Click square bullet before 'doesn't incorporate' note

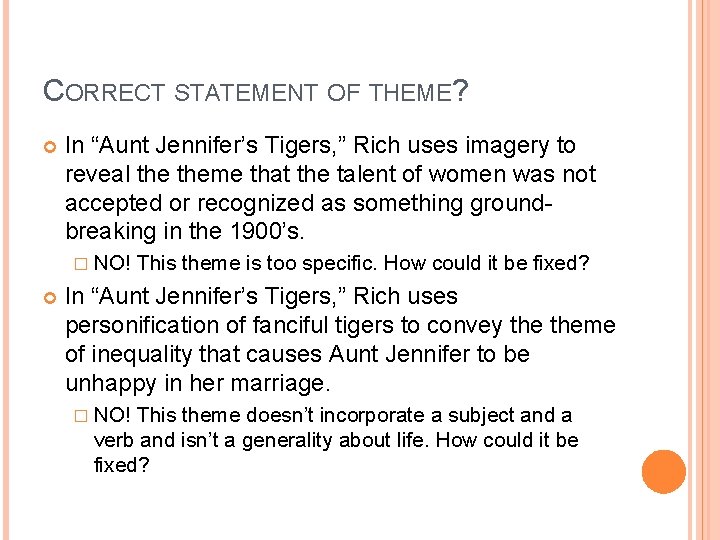[80, 416]
